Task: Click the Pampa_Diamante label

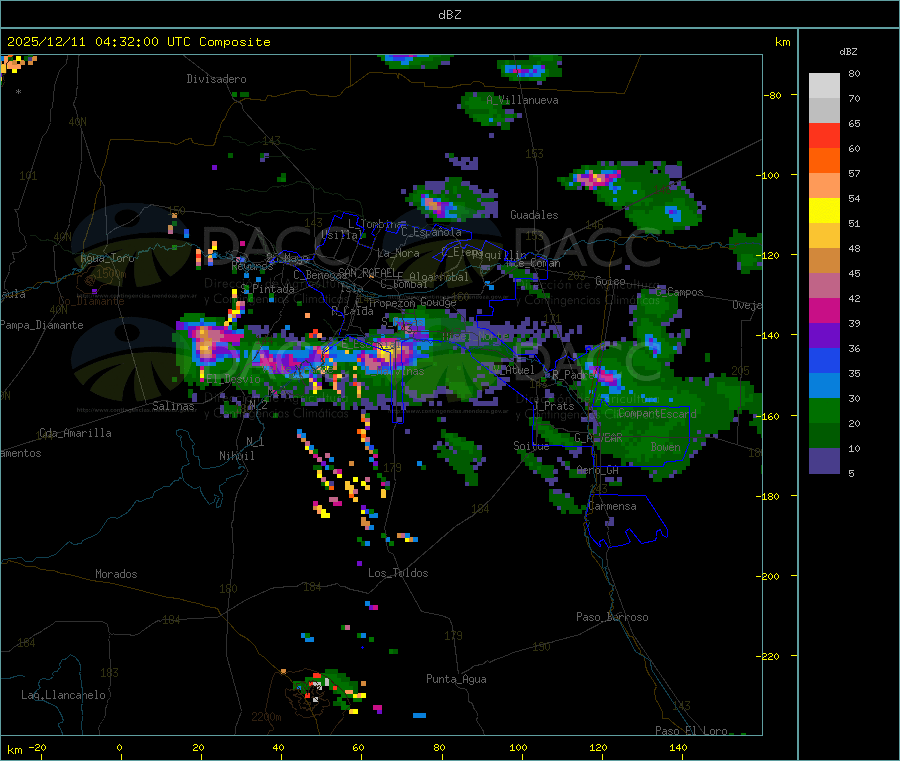Action: pyautogui.click(x=42, y=325)
